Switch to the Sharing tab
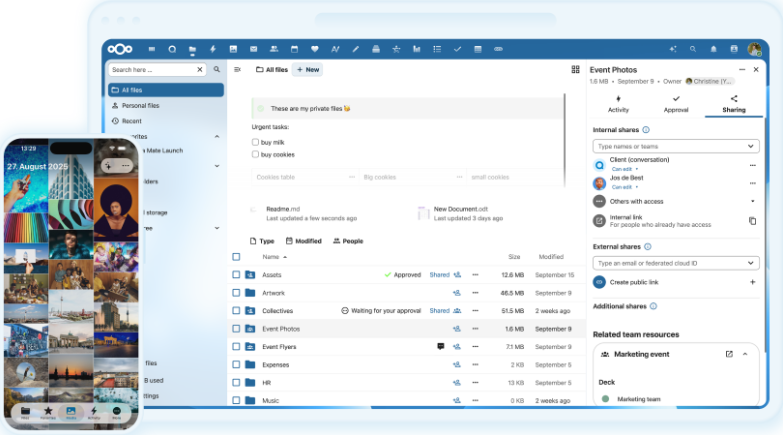This screenshot has width=783, height=435. (734, 104)
